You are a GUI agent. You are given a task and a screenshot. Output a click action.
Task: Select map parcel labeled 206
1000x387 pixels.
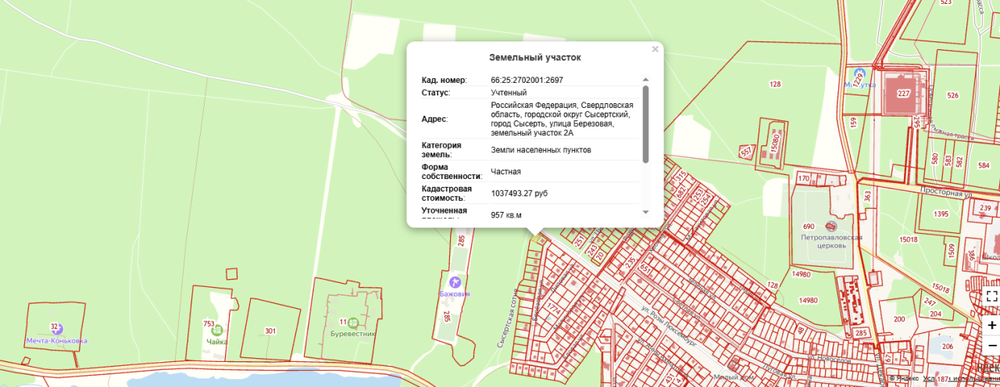tap(947, 346)
